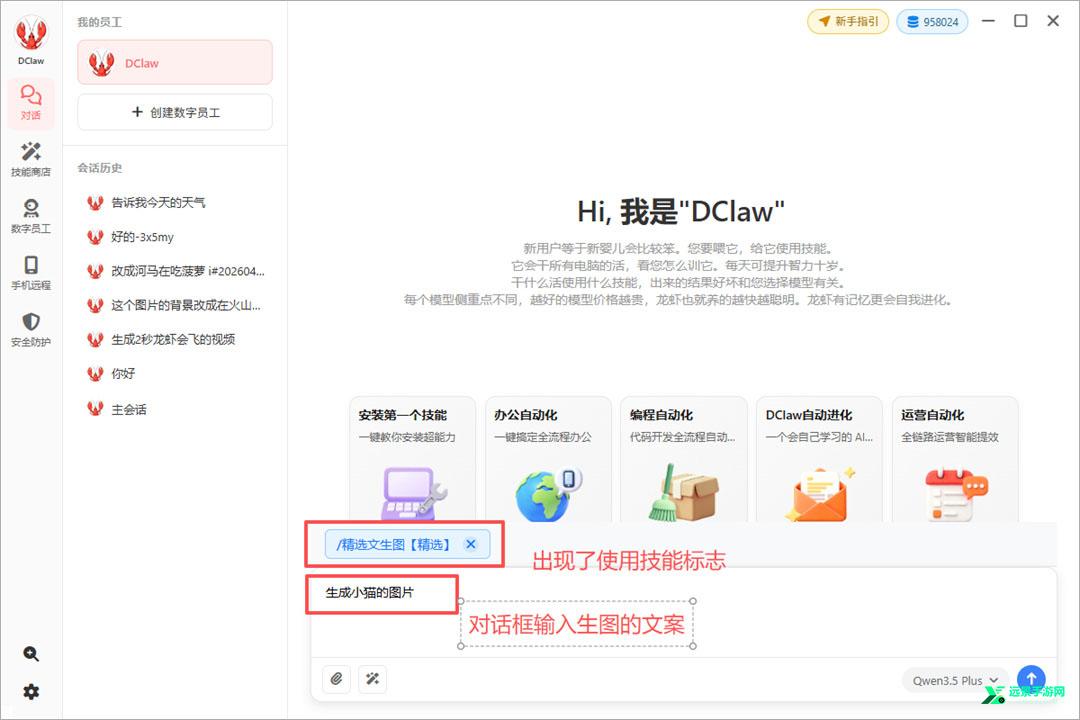Send the message with the blue arrow button
The width and height of the screenshot is (1080, 720).
click(x=1031, y=679)
